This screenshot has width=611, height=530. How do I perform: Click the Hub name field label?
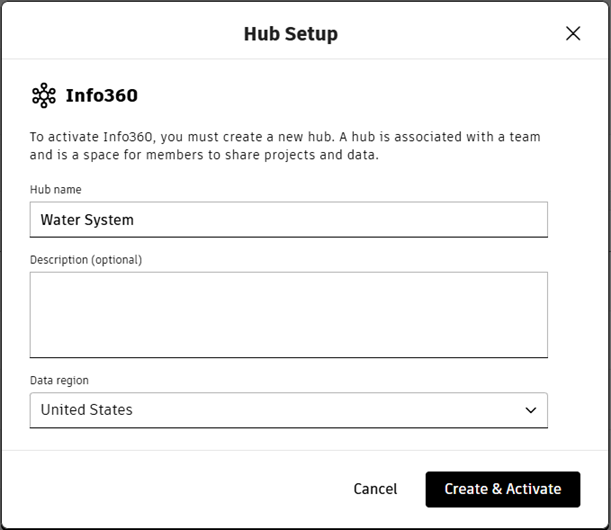click(x=56, y=190)
